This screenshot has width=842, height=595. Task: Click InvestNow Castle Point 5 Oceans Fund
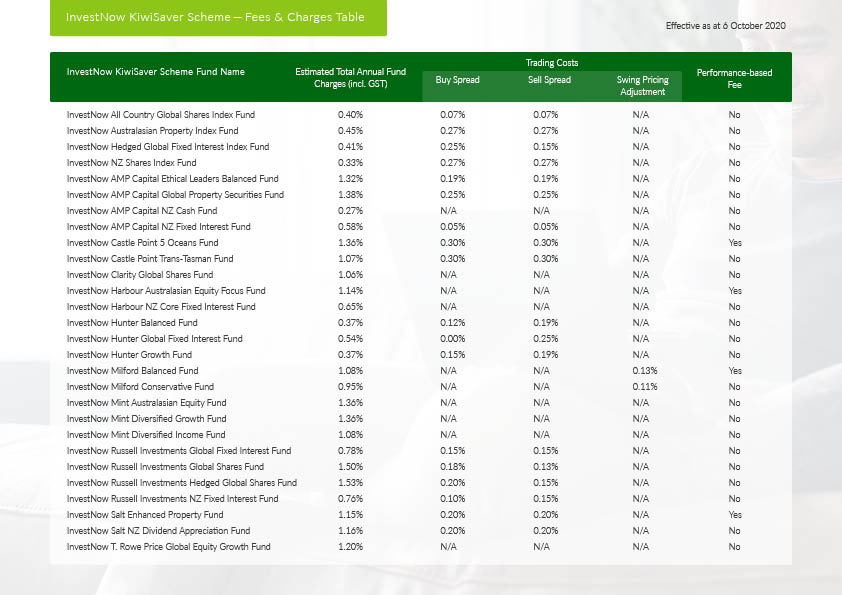(x=142, y=243)
